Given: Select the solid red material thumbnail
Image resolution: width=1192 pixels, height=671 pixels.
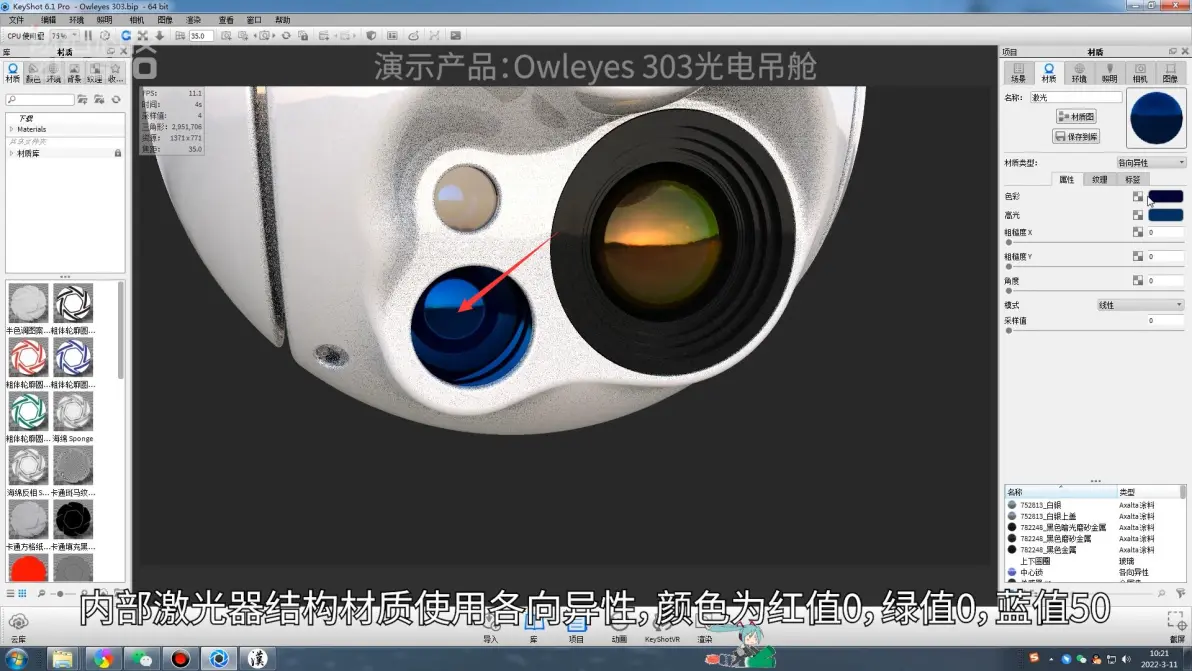Looking at the screenshot, I should pos(28,568).
